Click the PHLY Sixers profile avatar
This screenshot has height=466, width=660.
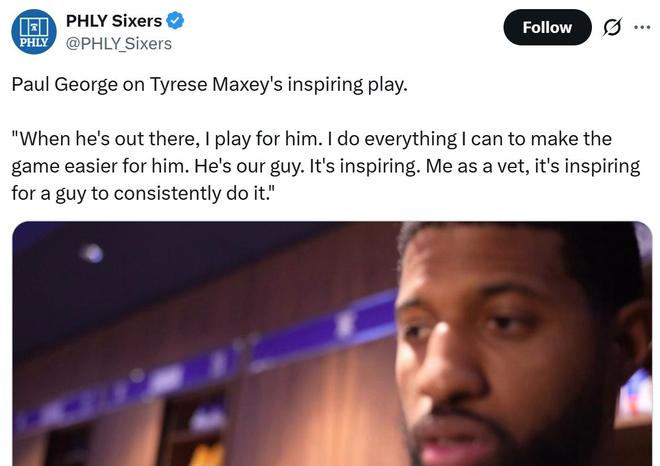point(34,32)
